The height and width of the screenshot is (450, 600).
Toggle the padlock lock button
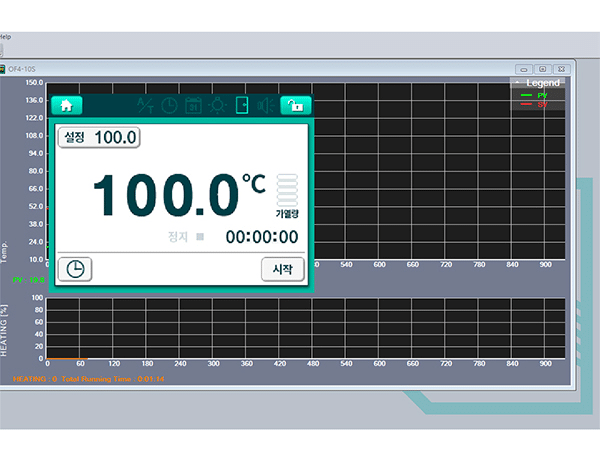pos(295,105)
